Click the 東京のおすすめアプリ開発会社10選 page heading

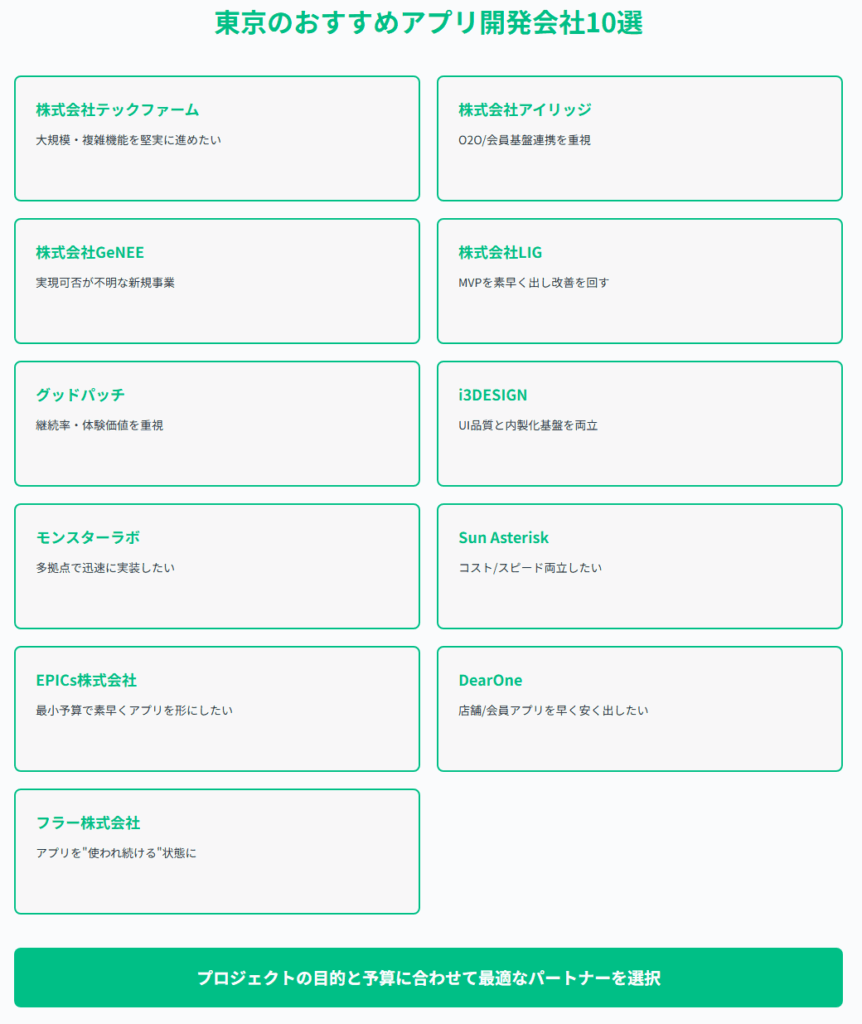(429, 23)
